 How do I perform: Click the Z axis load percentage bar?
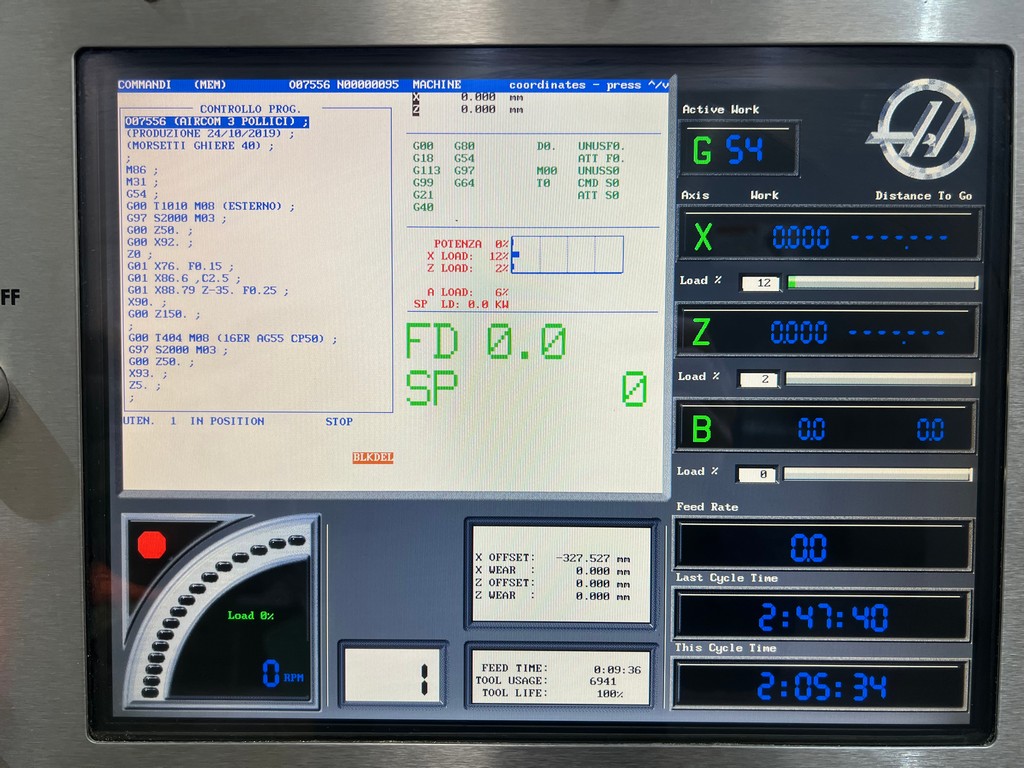pos(880,379)
